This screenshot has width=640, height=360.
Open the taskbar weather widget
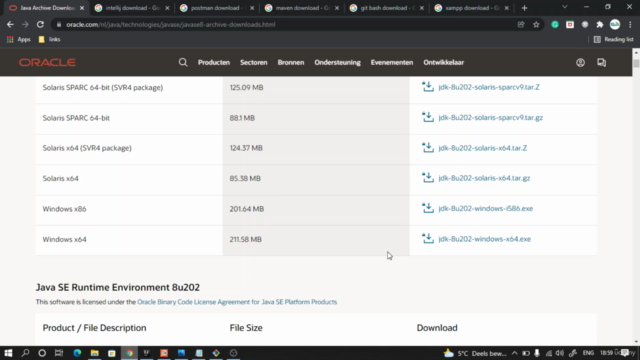(x=476, y=353)
